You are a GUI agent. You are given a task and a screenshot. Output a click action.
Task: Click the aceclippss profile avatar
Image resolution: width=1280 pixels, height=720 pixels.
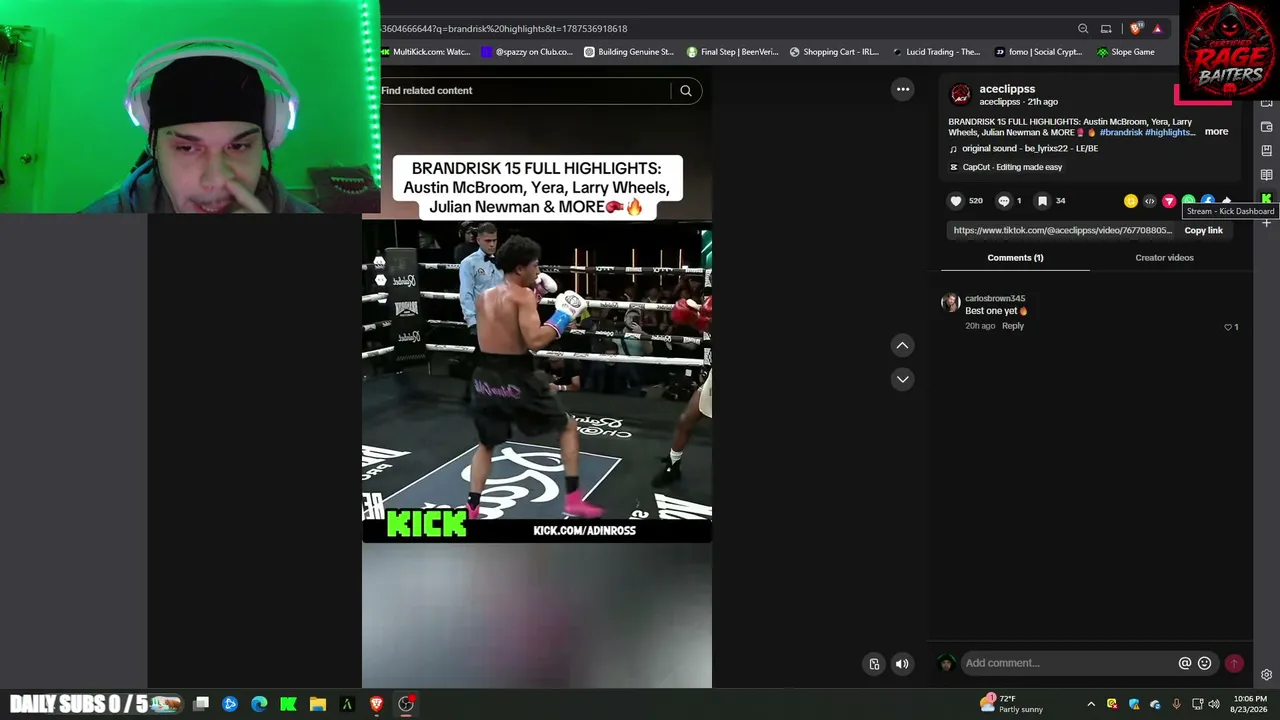tap(960, 95)
